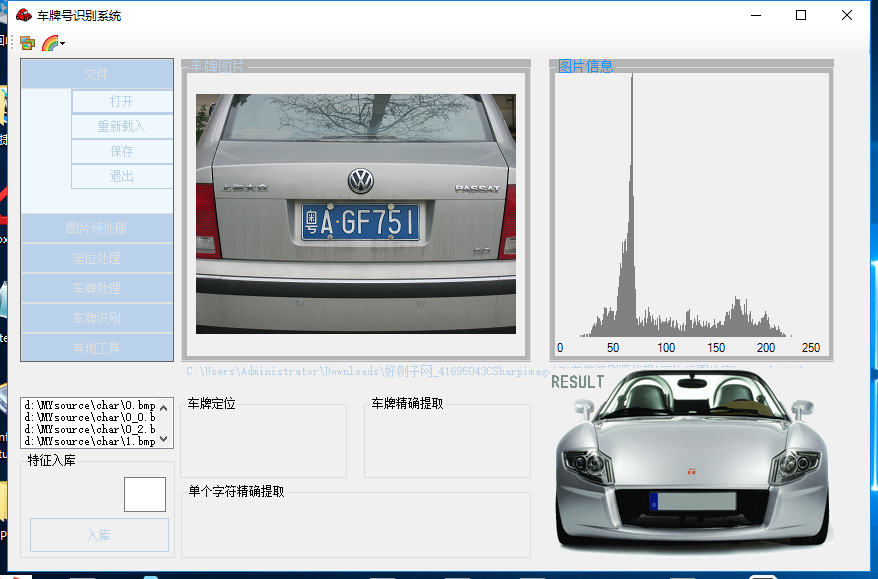Expand the 车牌处理 section
The image size is (878, 579).
(x=97, y=288)
